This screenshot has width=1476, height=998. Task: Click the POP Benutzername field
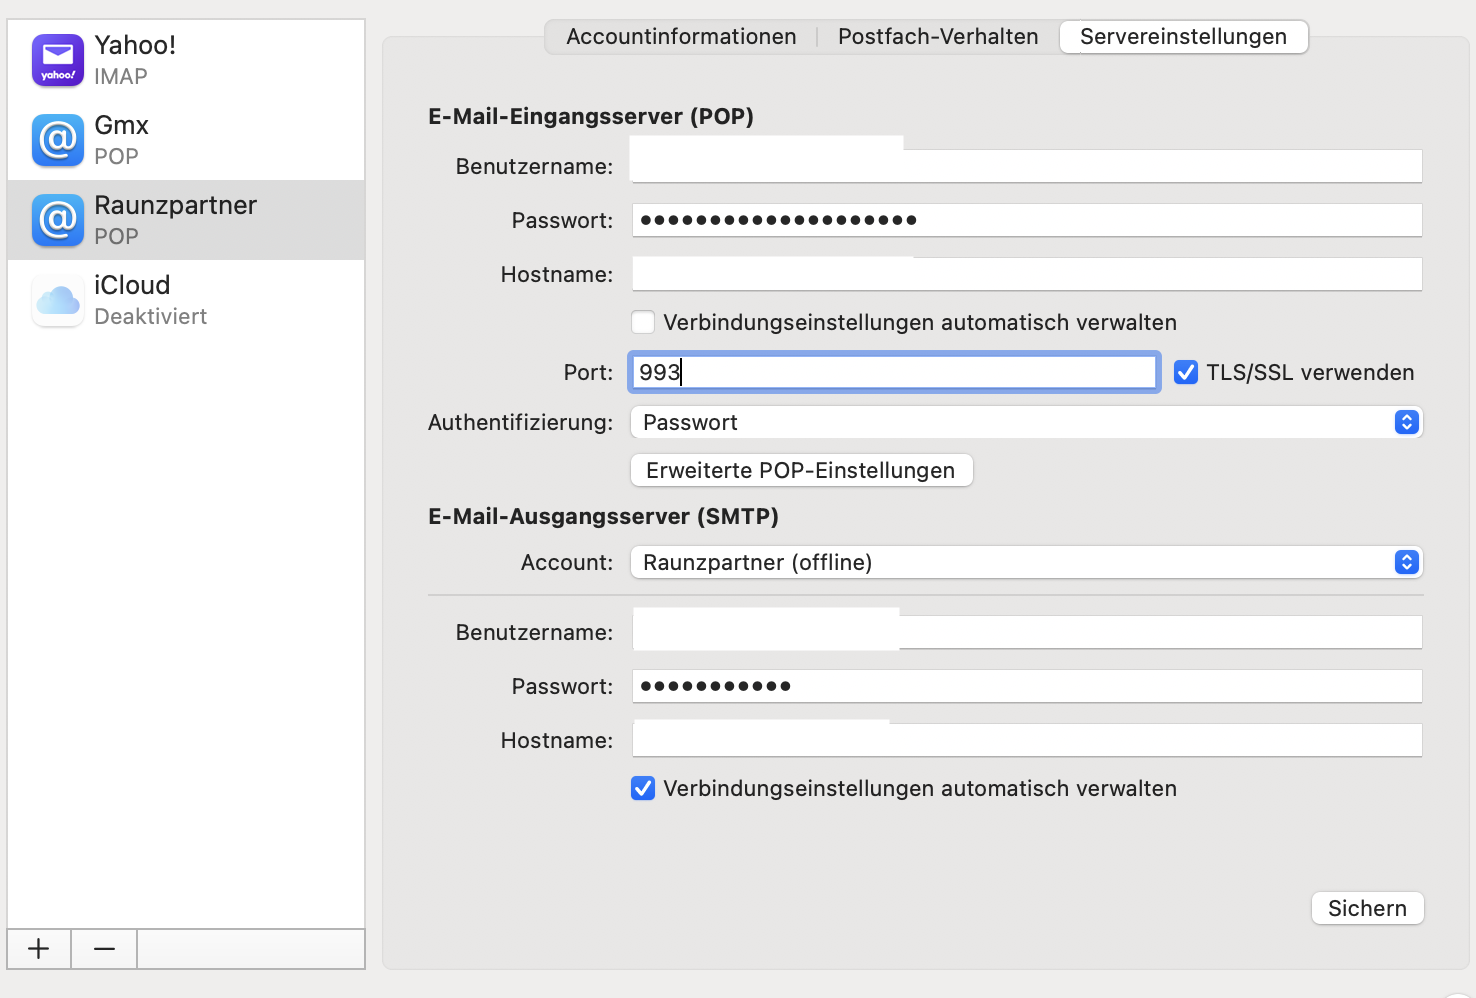coord(1026,166)
